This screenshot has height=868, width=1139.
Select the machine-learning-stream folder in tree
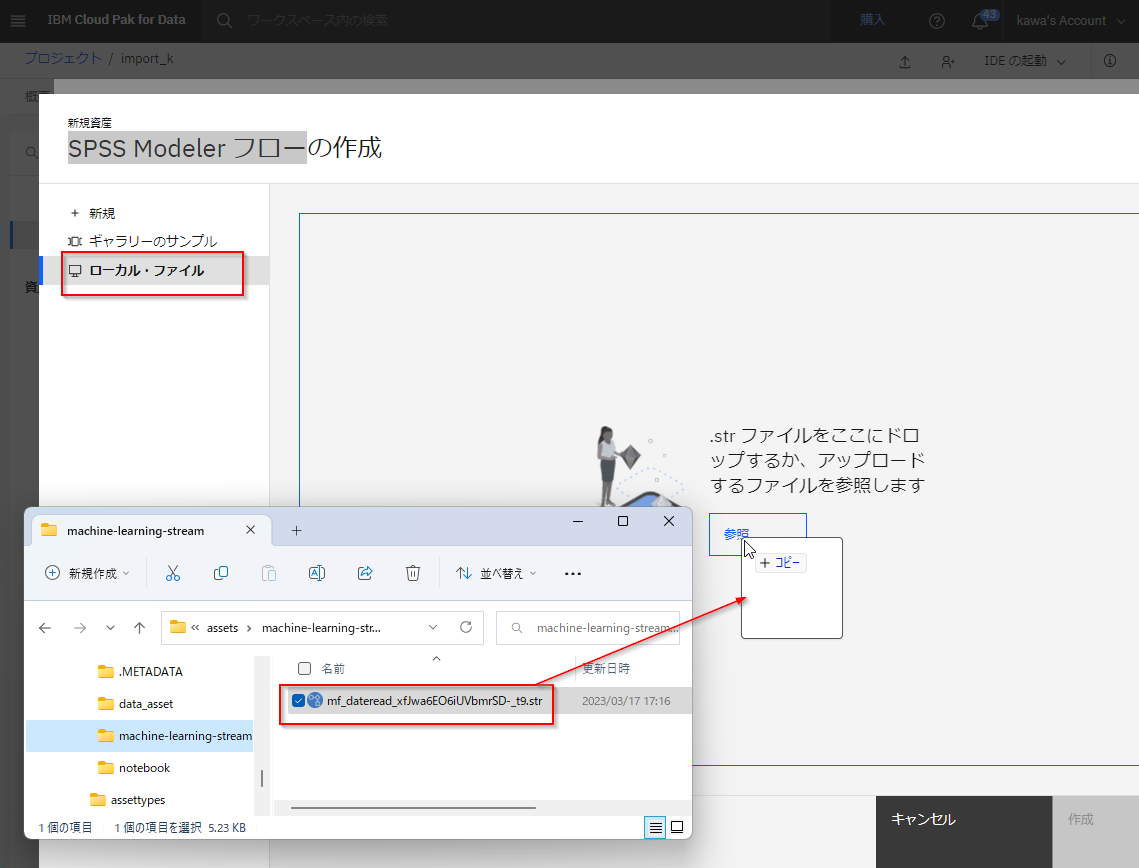pos(139,736)
